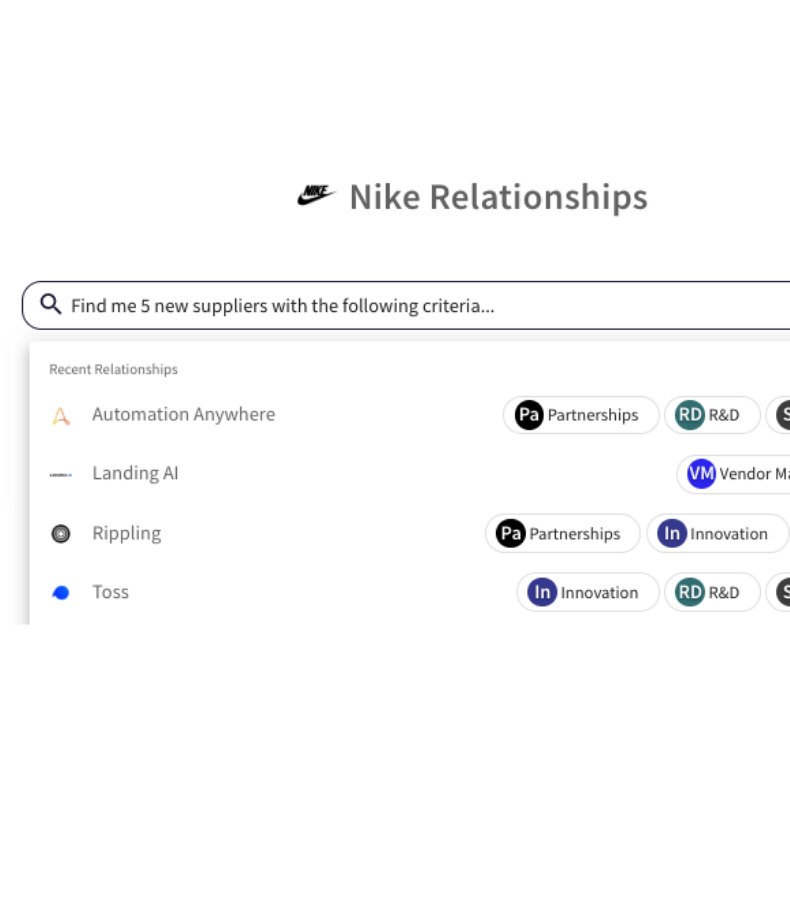Screen dimensions: 790x920
Task: Click the Nike swoosh logo
Action: (316, 195)
